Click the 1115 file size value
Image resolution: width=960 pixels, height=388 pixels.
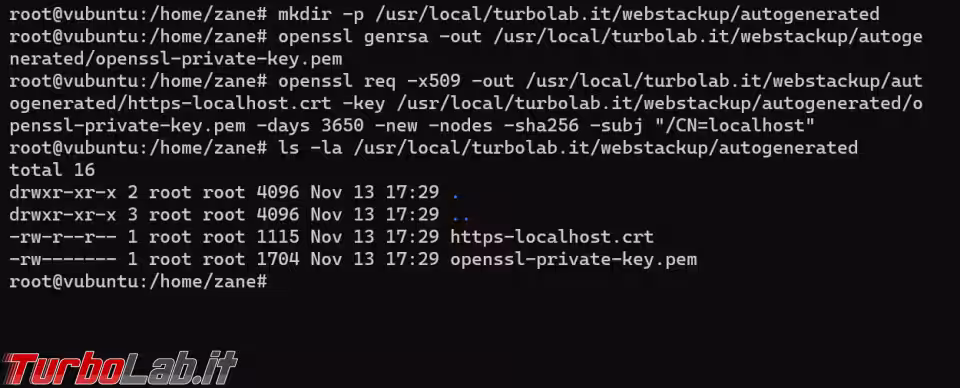pos(278,237)
